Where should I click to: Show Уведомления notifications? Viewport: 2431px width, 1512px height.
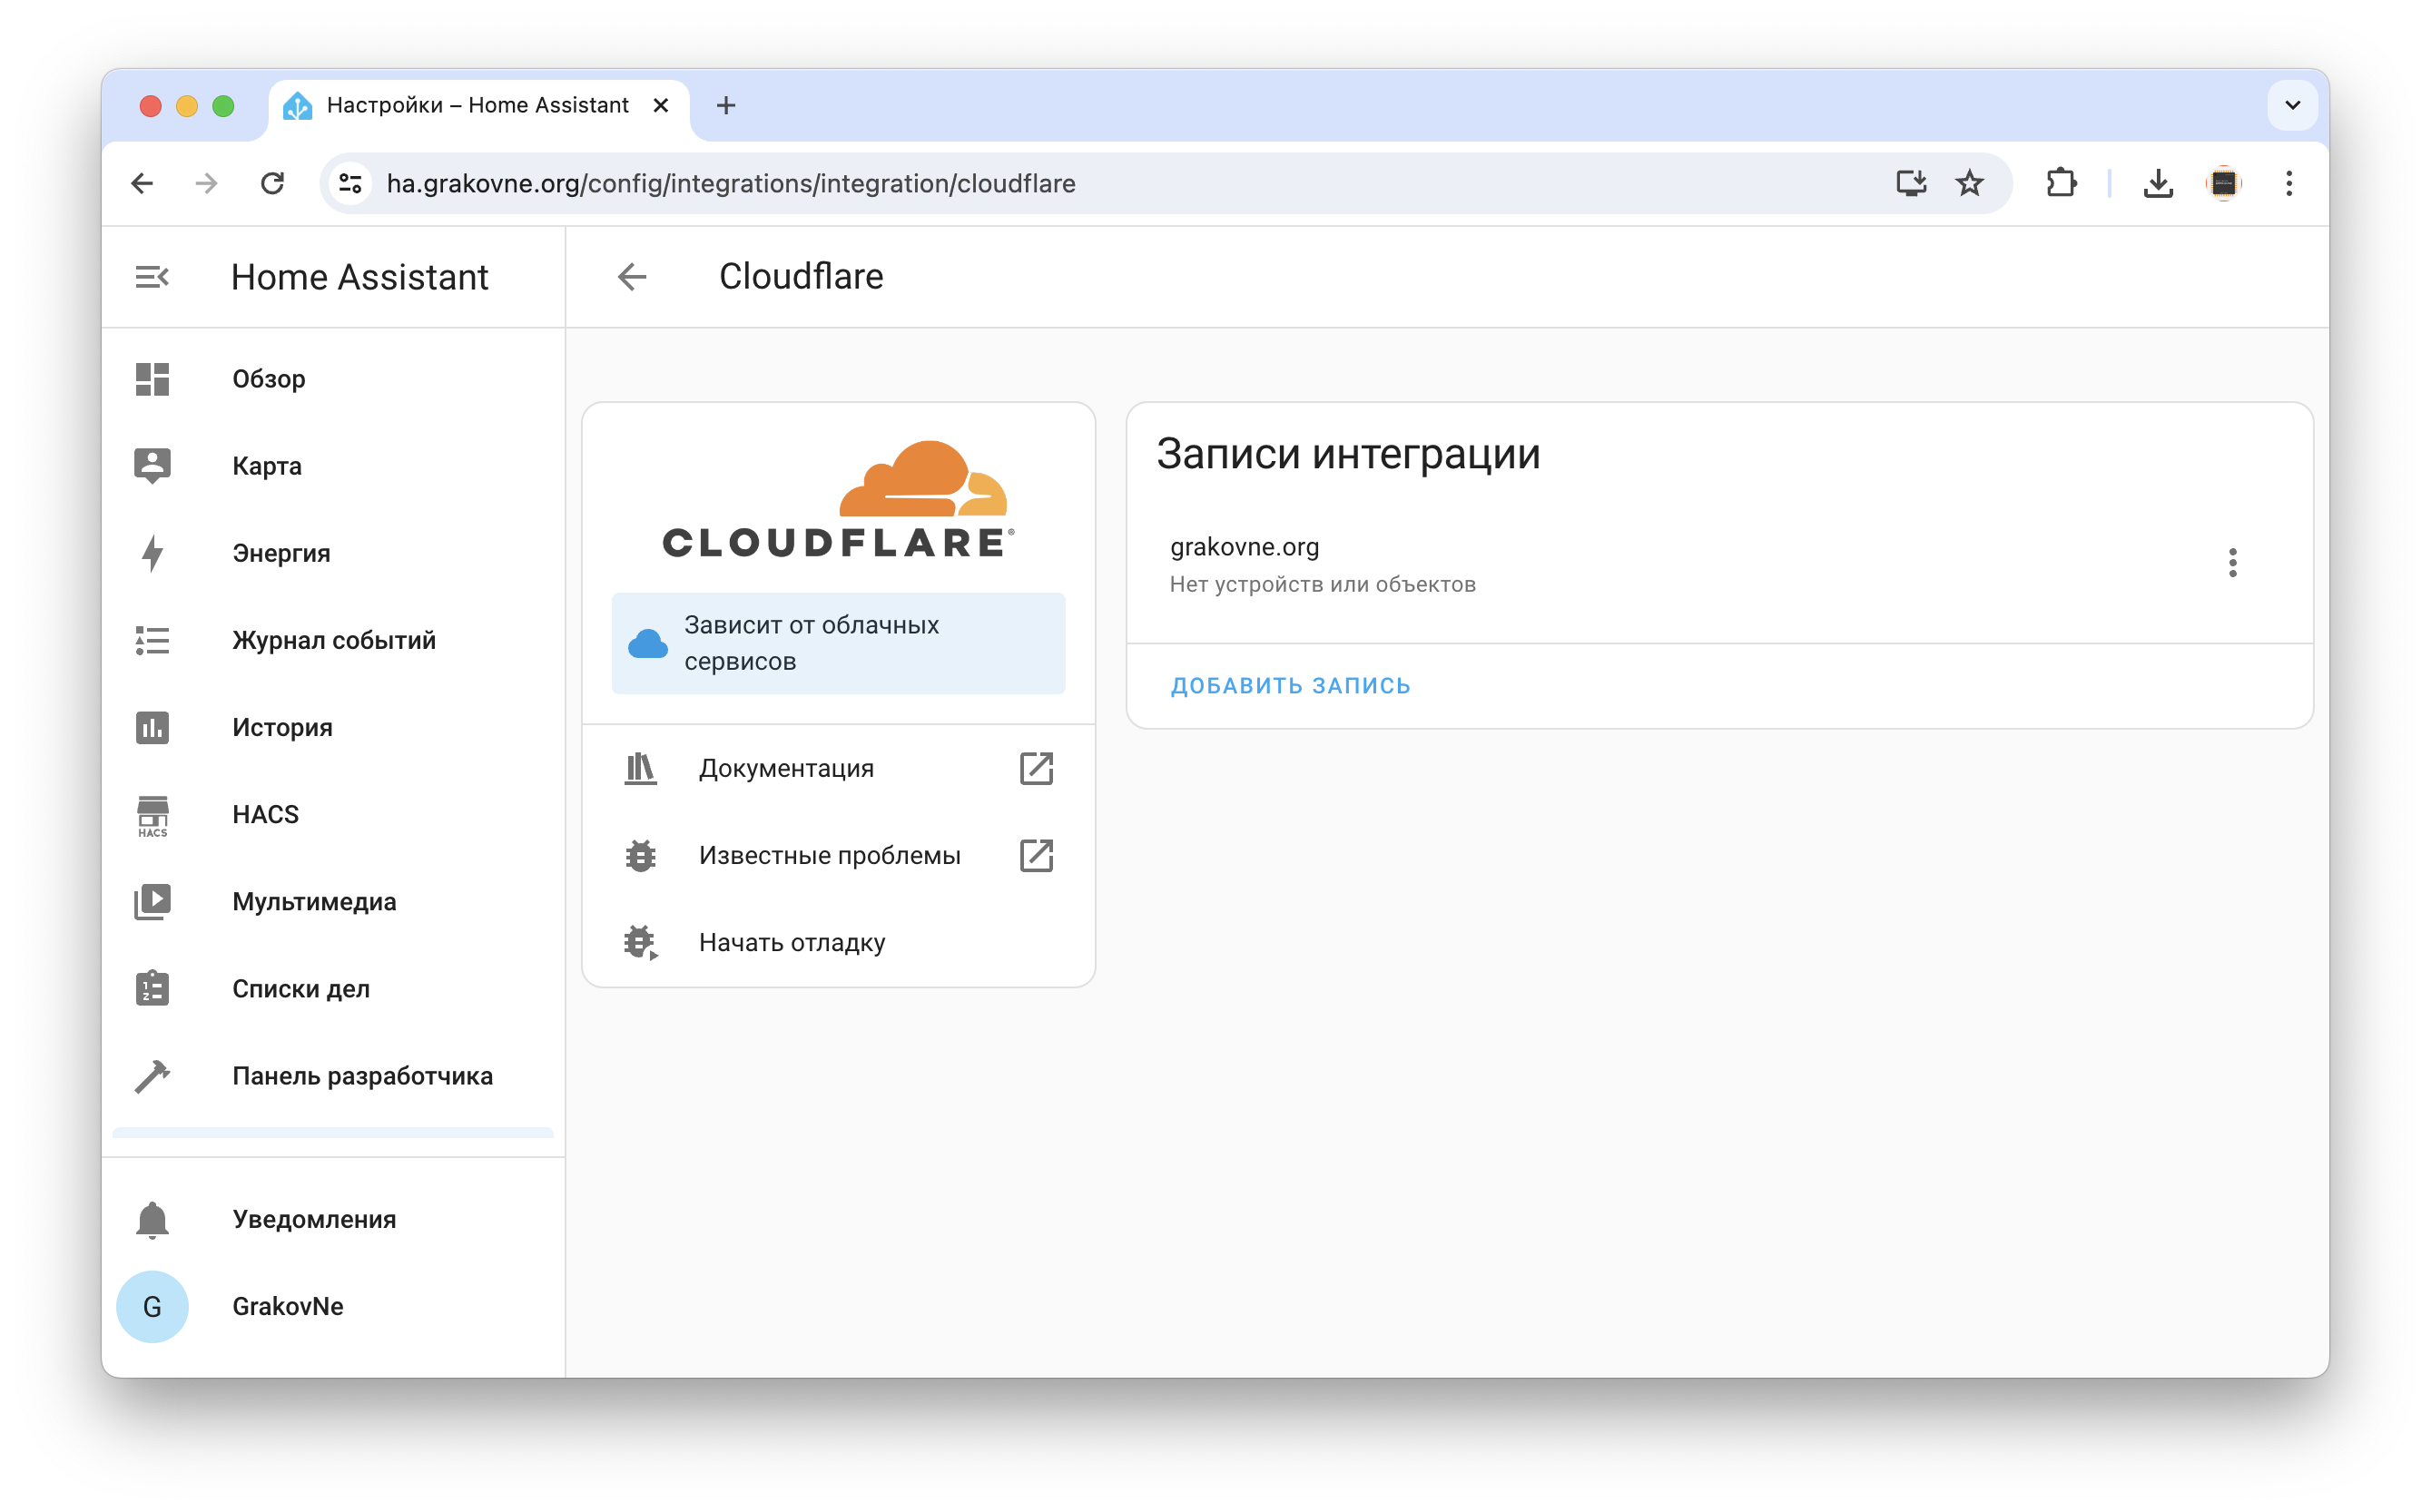point(314,1218)
